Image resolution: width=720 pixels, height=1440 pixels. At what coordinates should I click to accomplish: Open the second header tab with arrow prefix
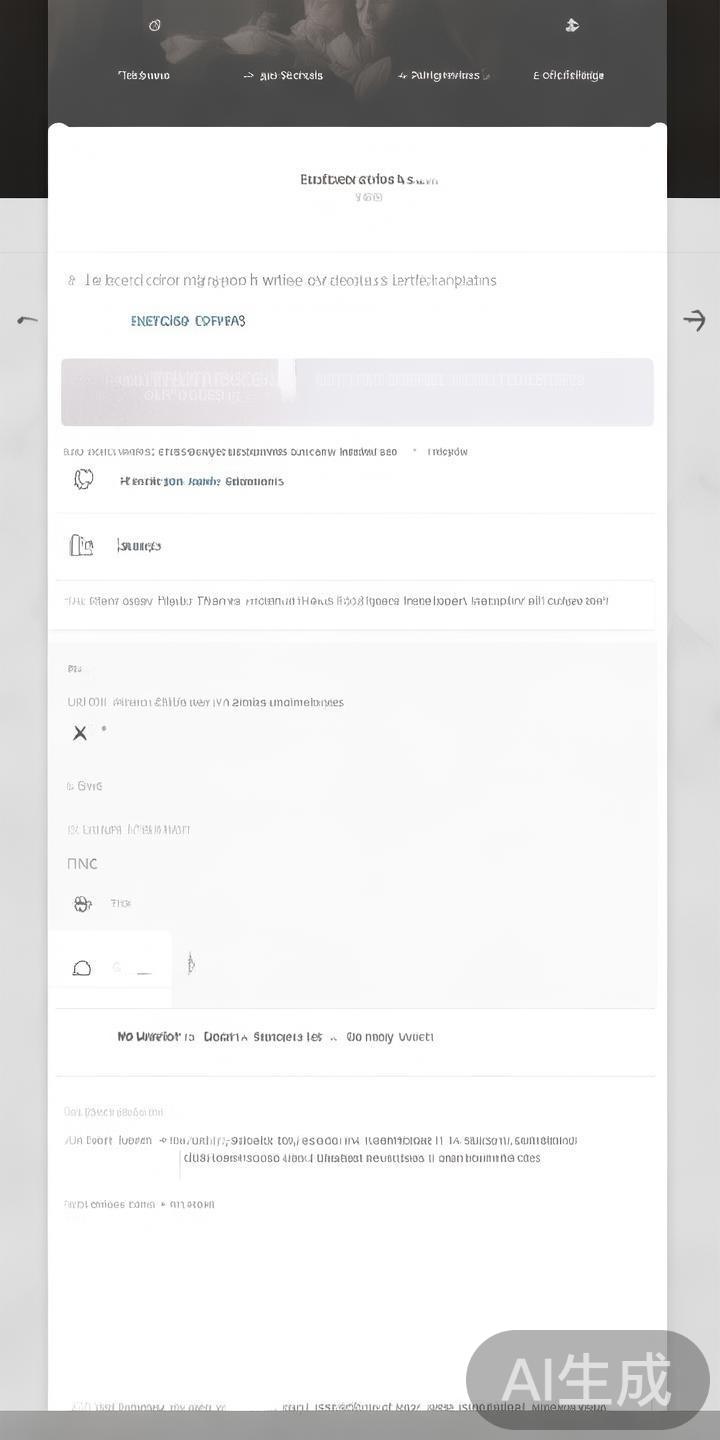[283, 75]
